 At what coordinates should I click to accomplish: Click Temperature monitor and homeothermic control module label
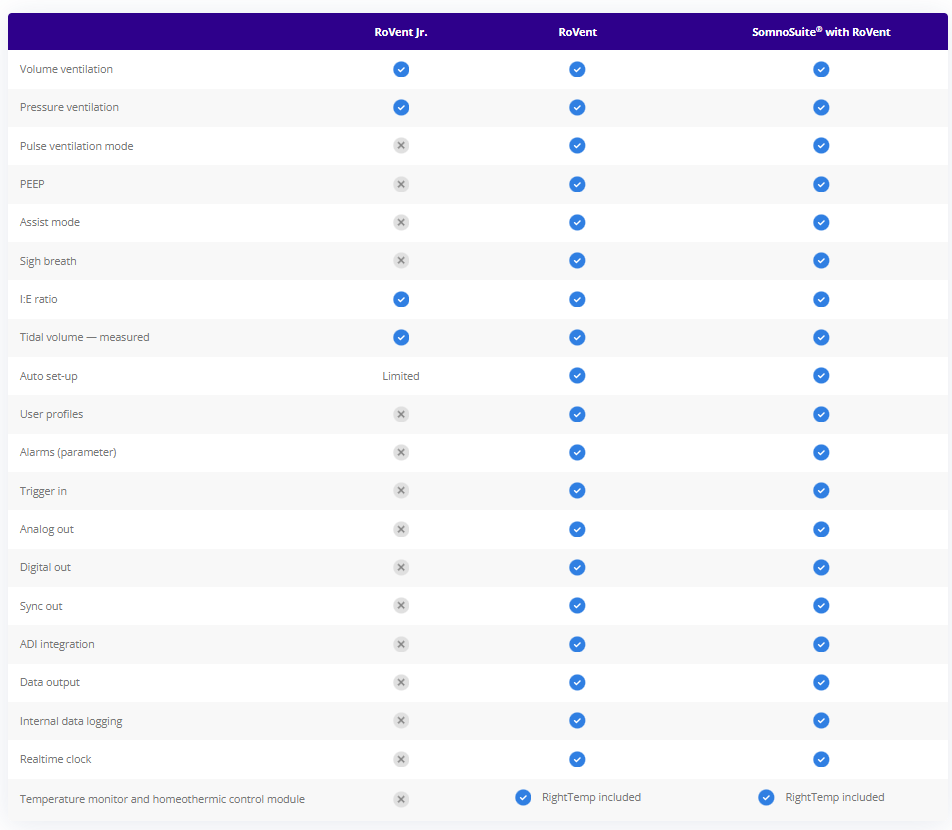(162, 799)
